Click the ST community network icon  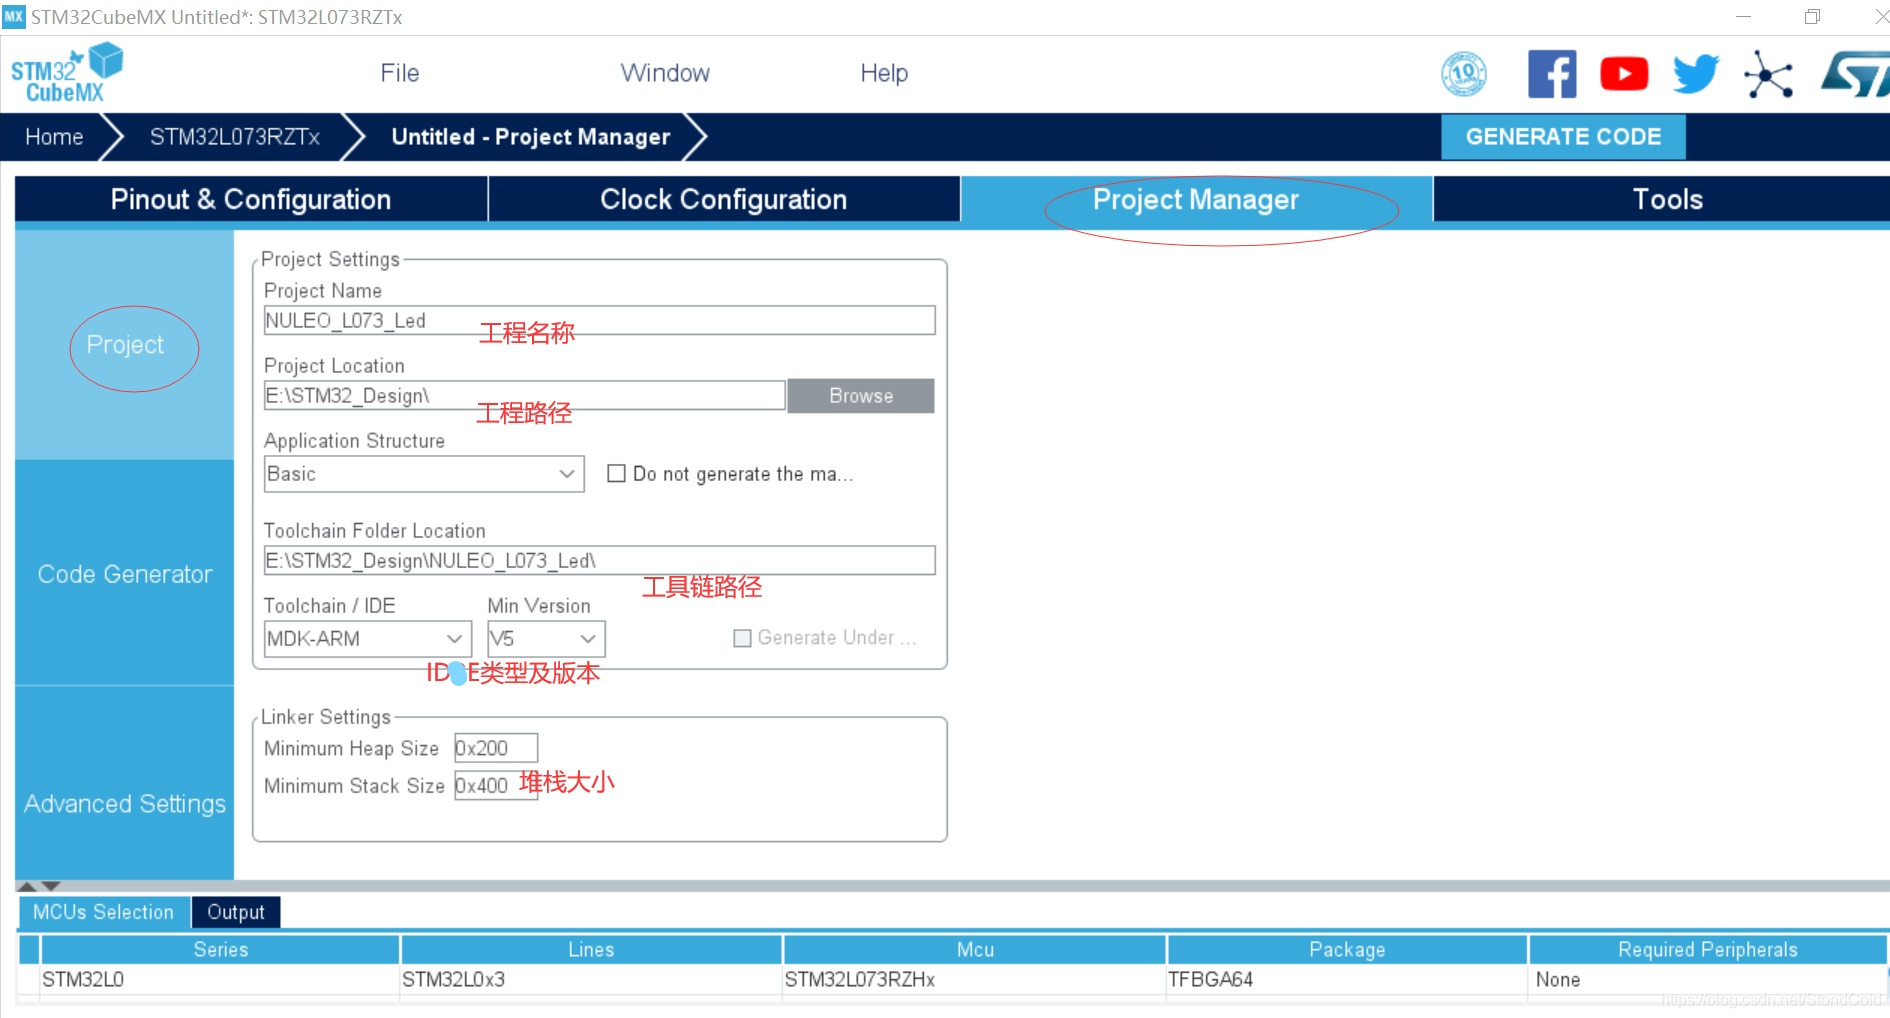pyautogui.click(x=1769, y=75)
